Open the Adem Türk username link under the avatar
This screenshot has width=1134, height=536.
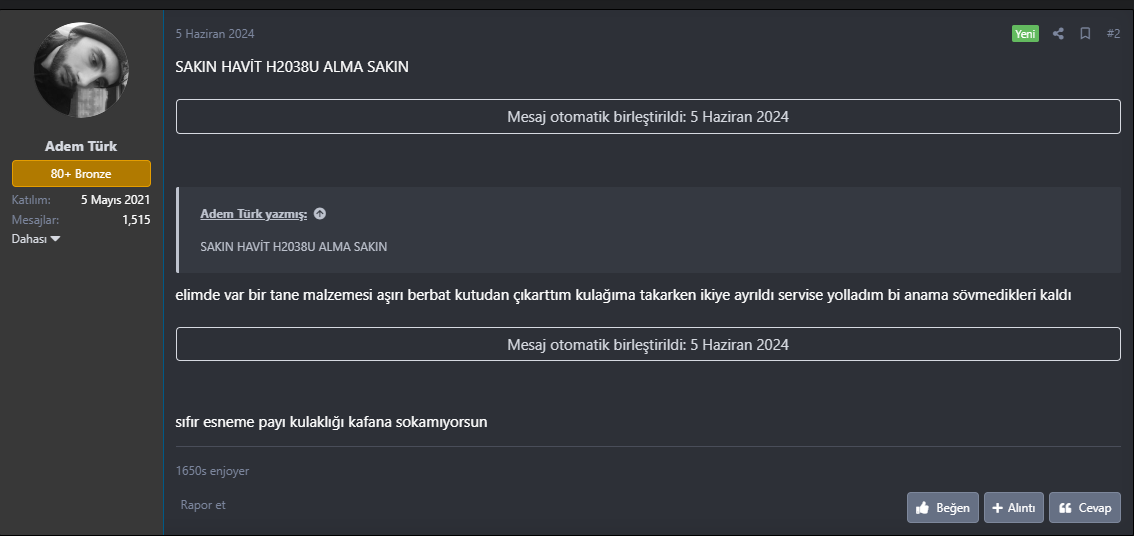81,146
